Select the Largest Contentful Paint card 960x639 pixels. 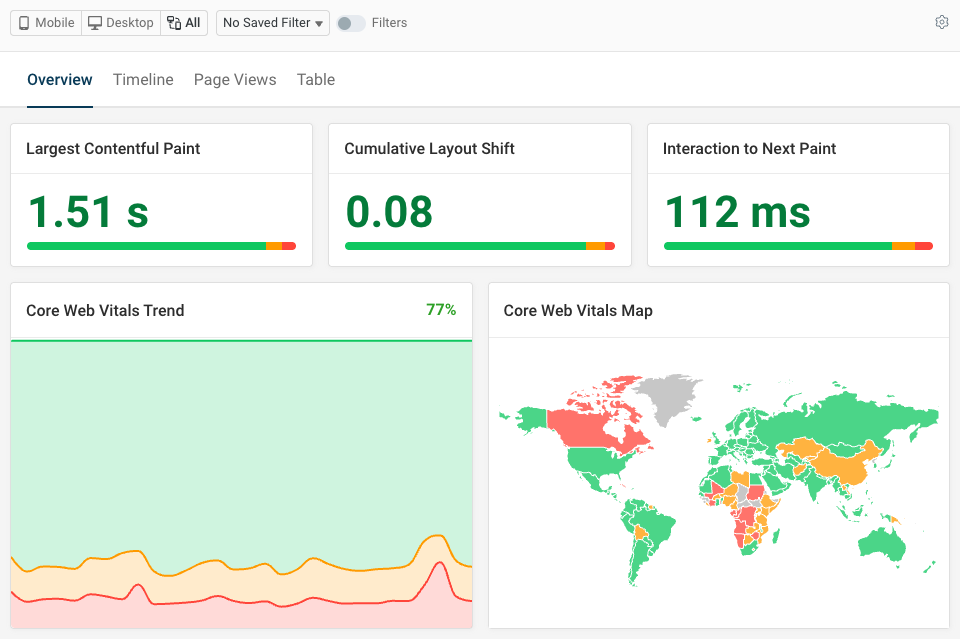[x=161, y=193]
